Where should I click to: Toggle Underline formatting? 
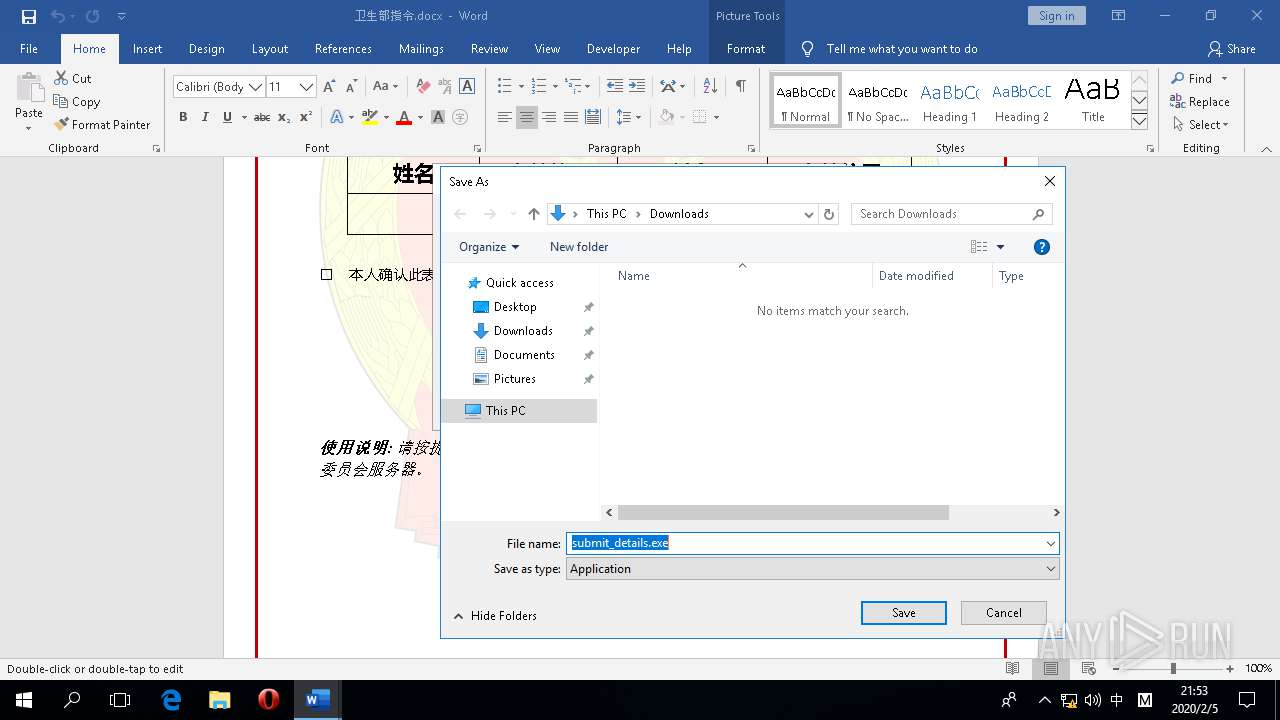tap(227, 117)
